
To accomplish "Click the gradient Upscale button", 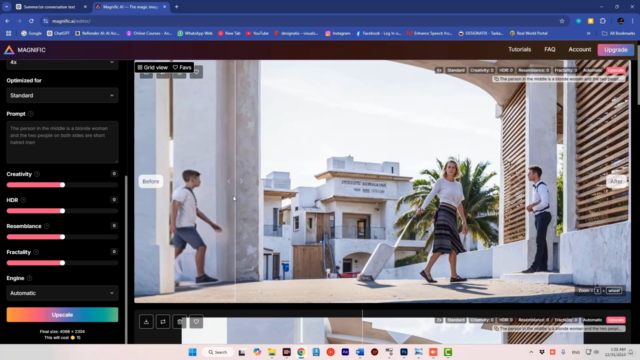I will (62, 315).
